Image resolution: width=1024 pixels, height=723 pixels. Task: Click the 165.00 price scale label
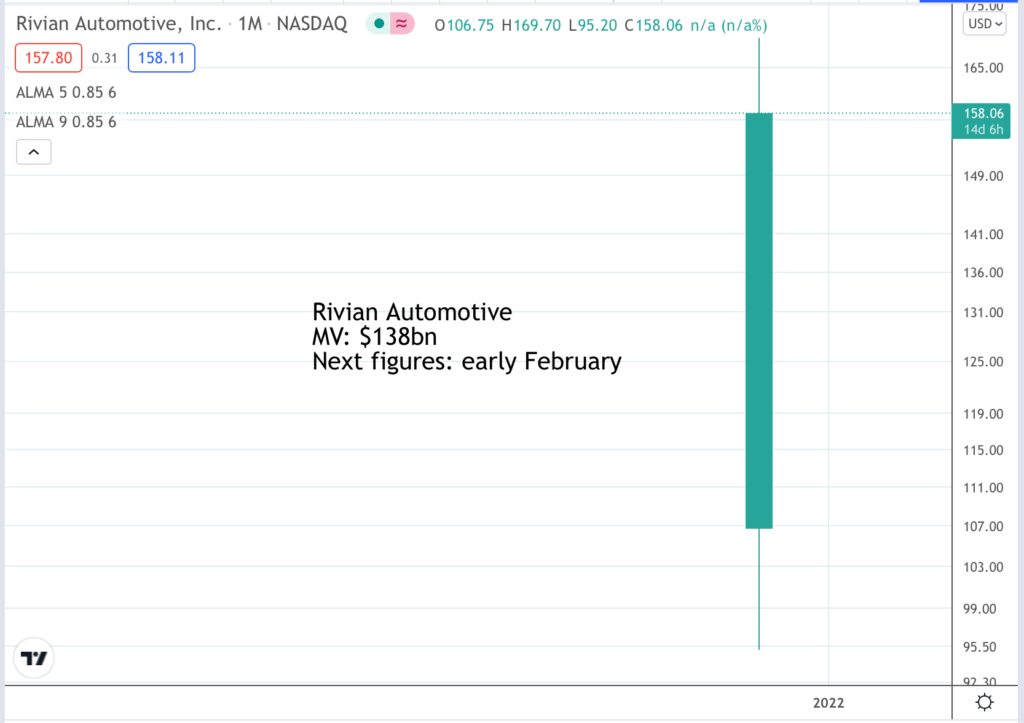983,68
